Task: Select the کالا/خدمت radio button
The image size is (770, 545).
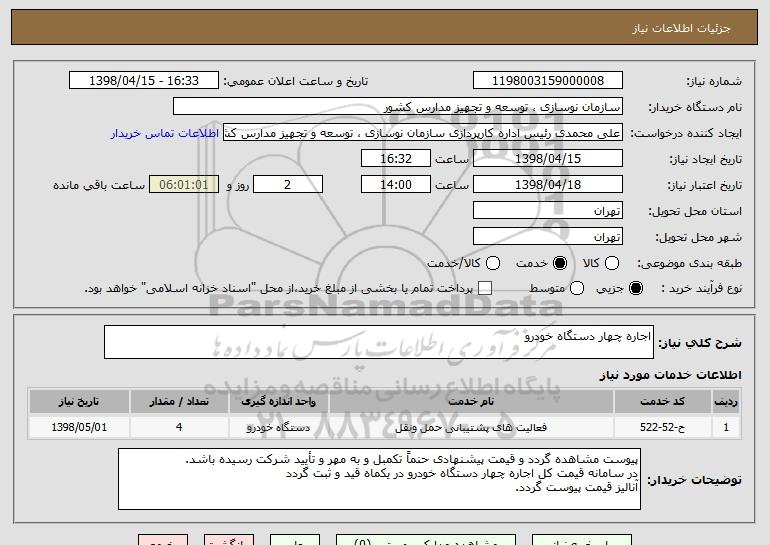Action: point(493,263)
